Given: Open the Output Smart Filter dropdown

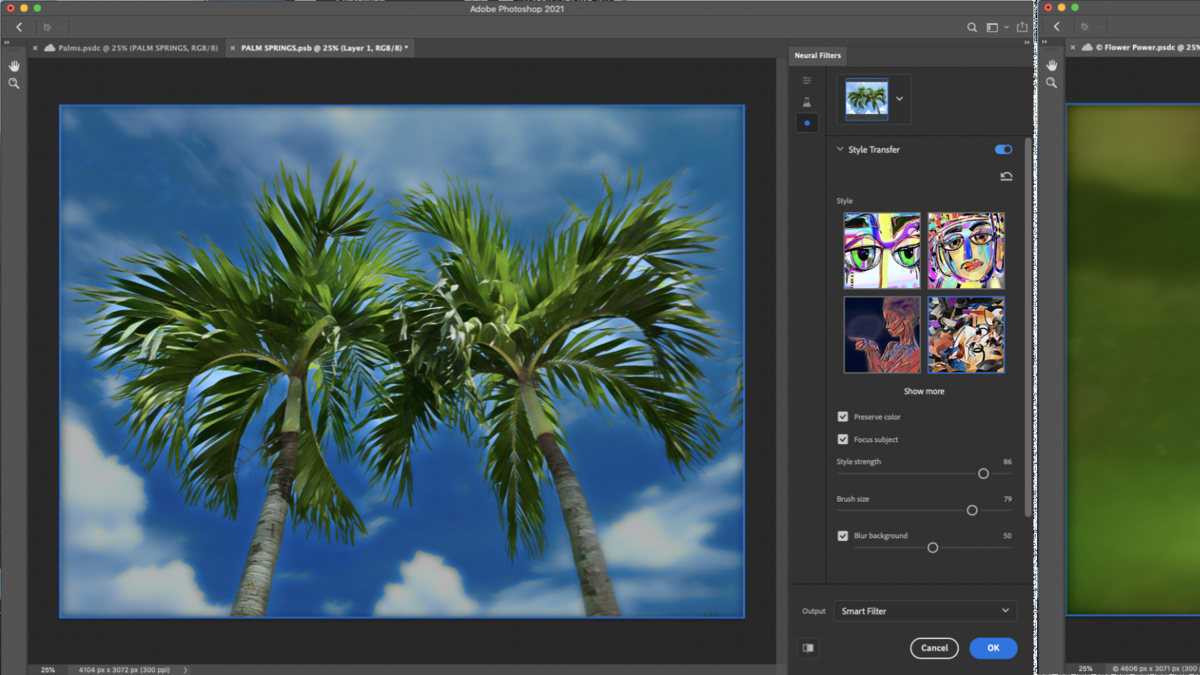Looking at the screenshot, I should (925, 611).
